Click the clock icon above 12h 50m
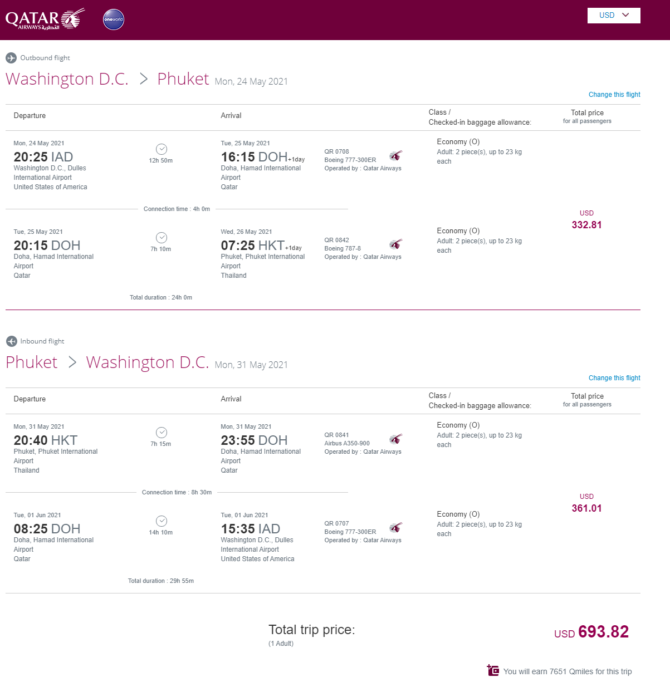The height and width of the screenshot is (677, 670). [161, 149]
